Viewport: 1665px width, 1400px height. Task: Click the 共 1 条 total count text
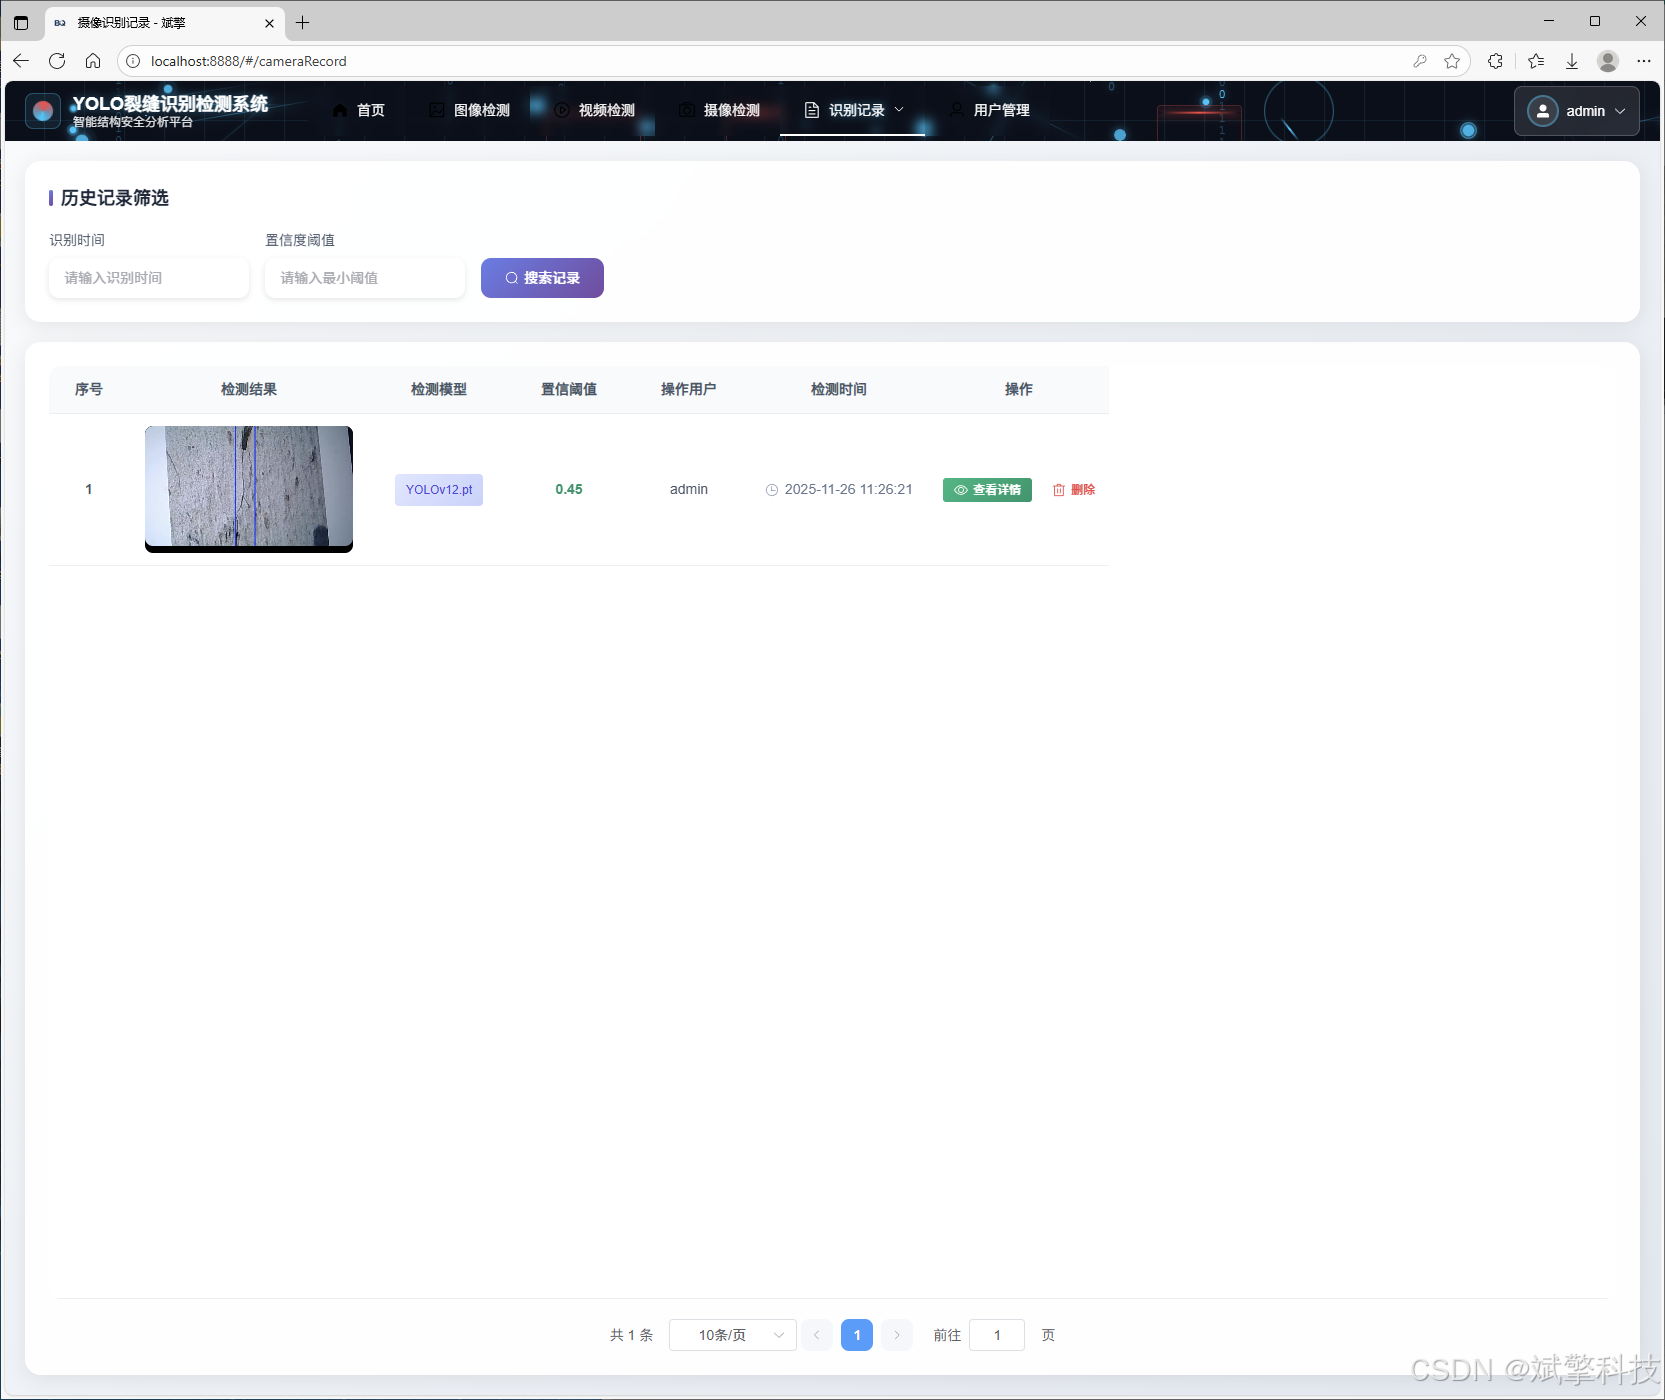(631, 1335)
